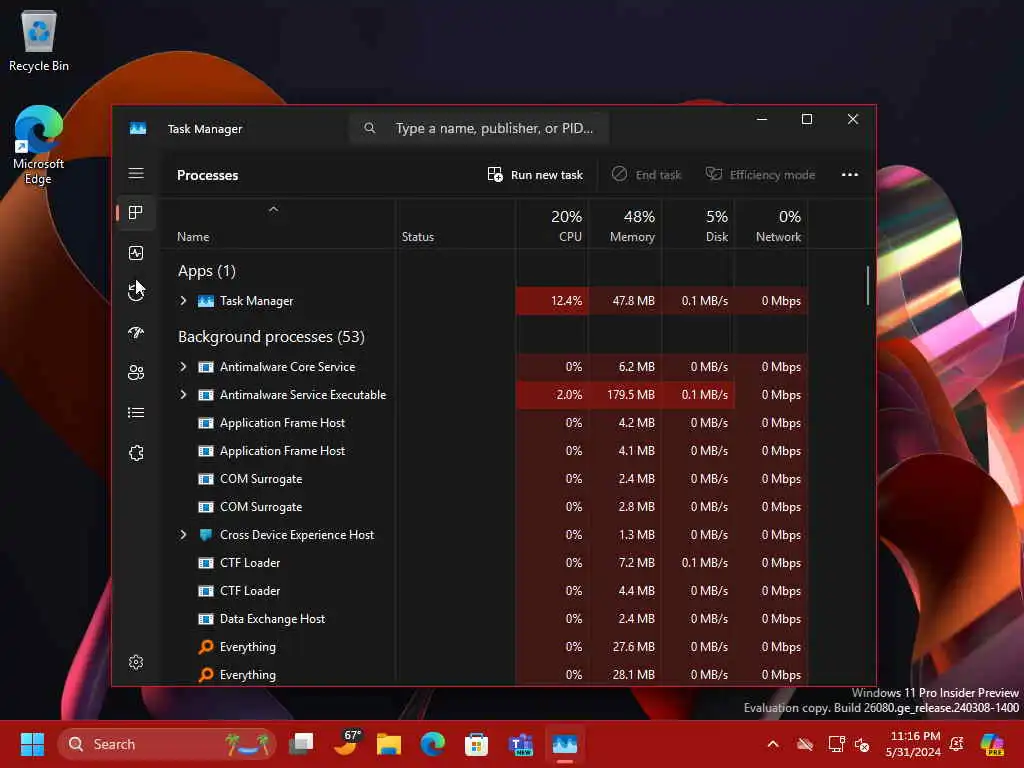Screen dimensions: 1024x768
Task: Click the Task Manager taskbar icon
Action: click(x=565, y=744)
